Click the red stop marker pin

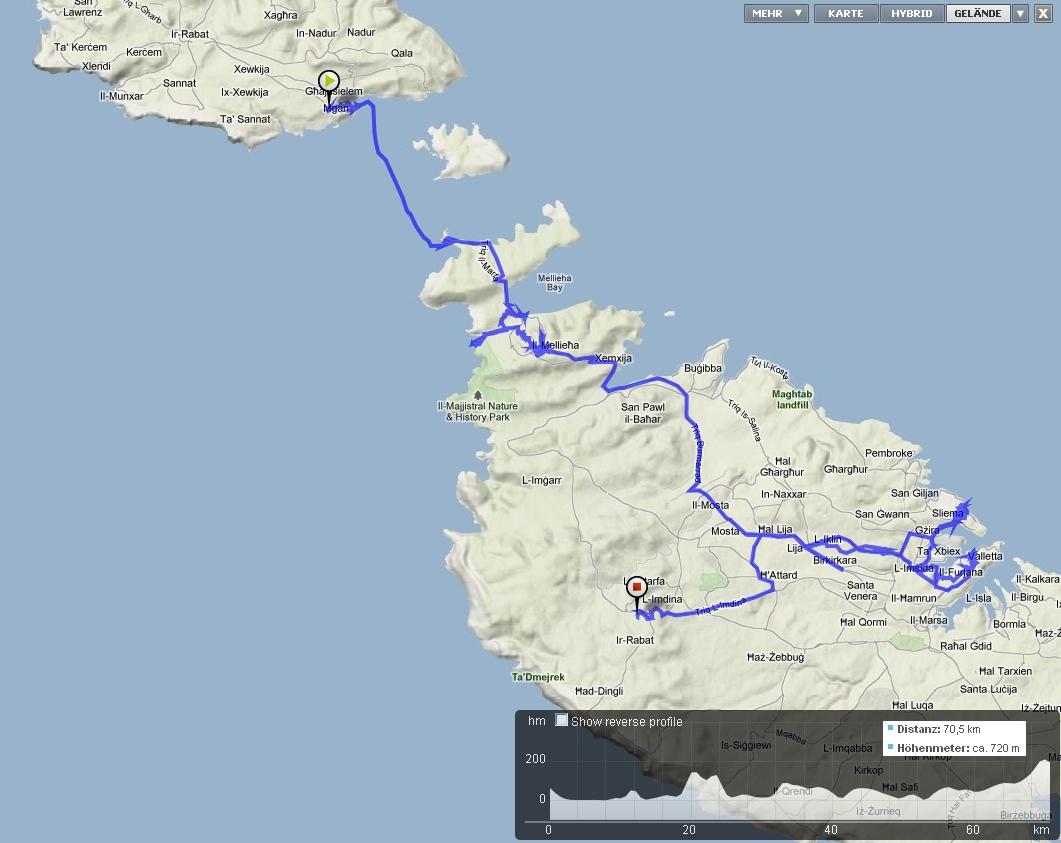(x=637, y=588)
